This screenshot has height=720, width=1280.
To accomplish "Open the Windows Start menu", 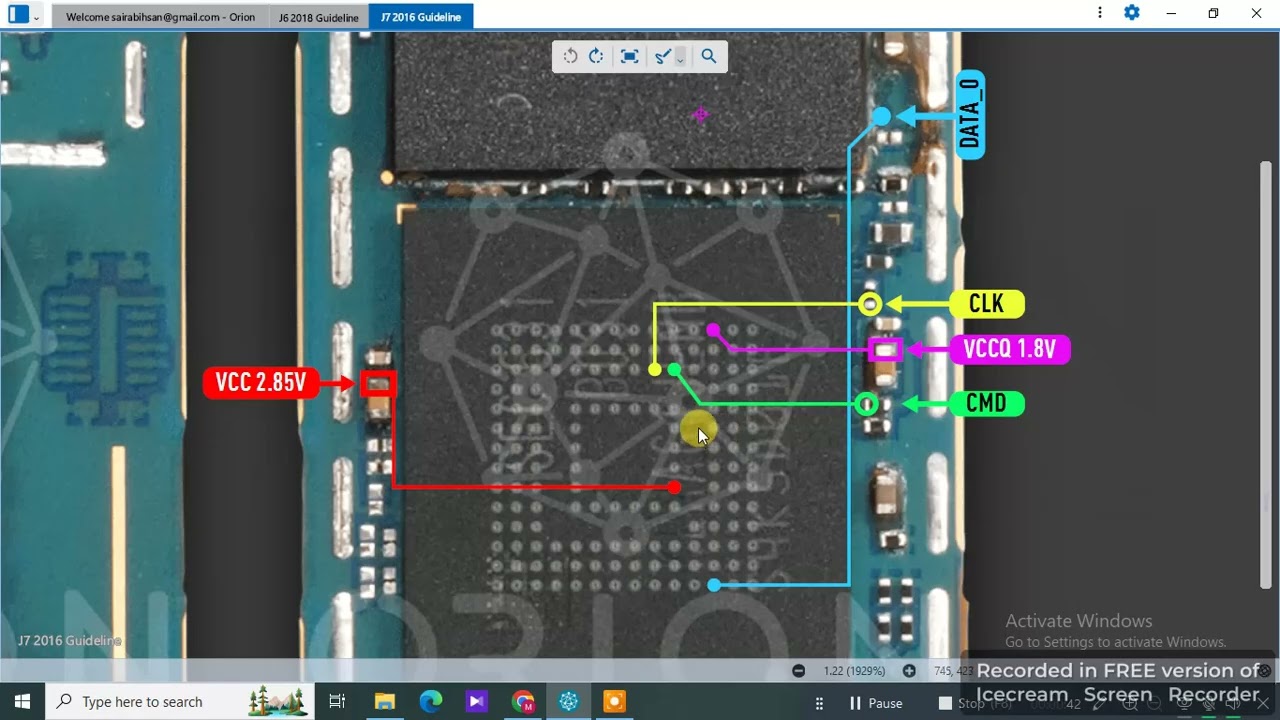I will 22,702.
